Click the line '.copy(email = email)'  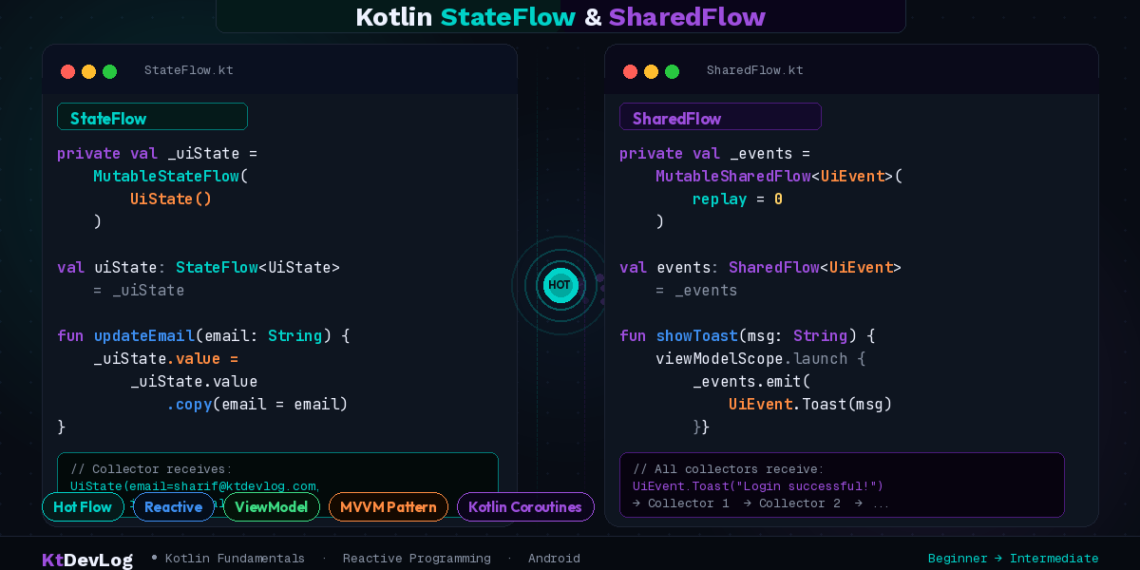click(x=257, y=404)
